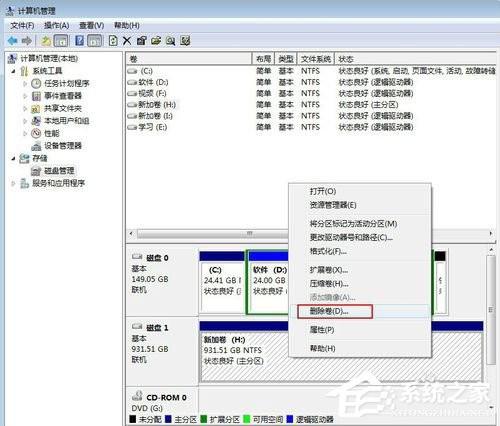Select the 新加卷 (I:) volume row
Viewport: 500px width, 426px height.
(x=311, y=116)
